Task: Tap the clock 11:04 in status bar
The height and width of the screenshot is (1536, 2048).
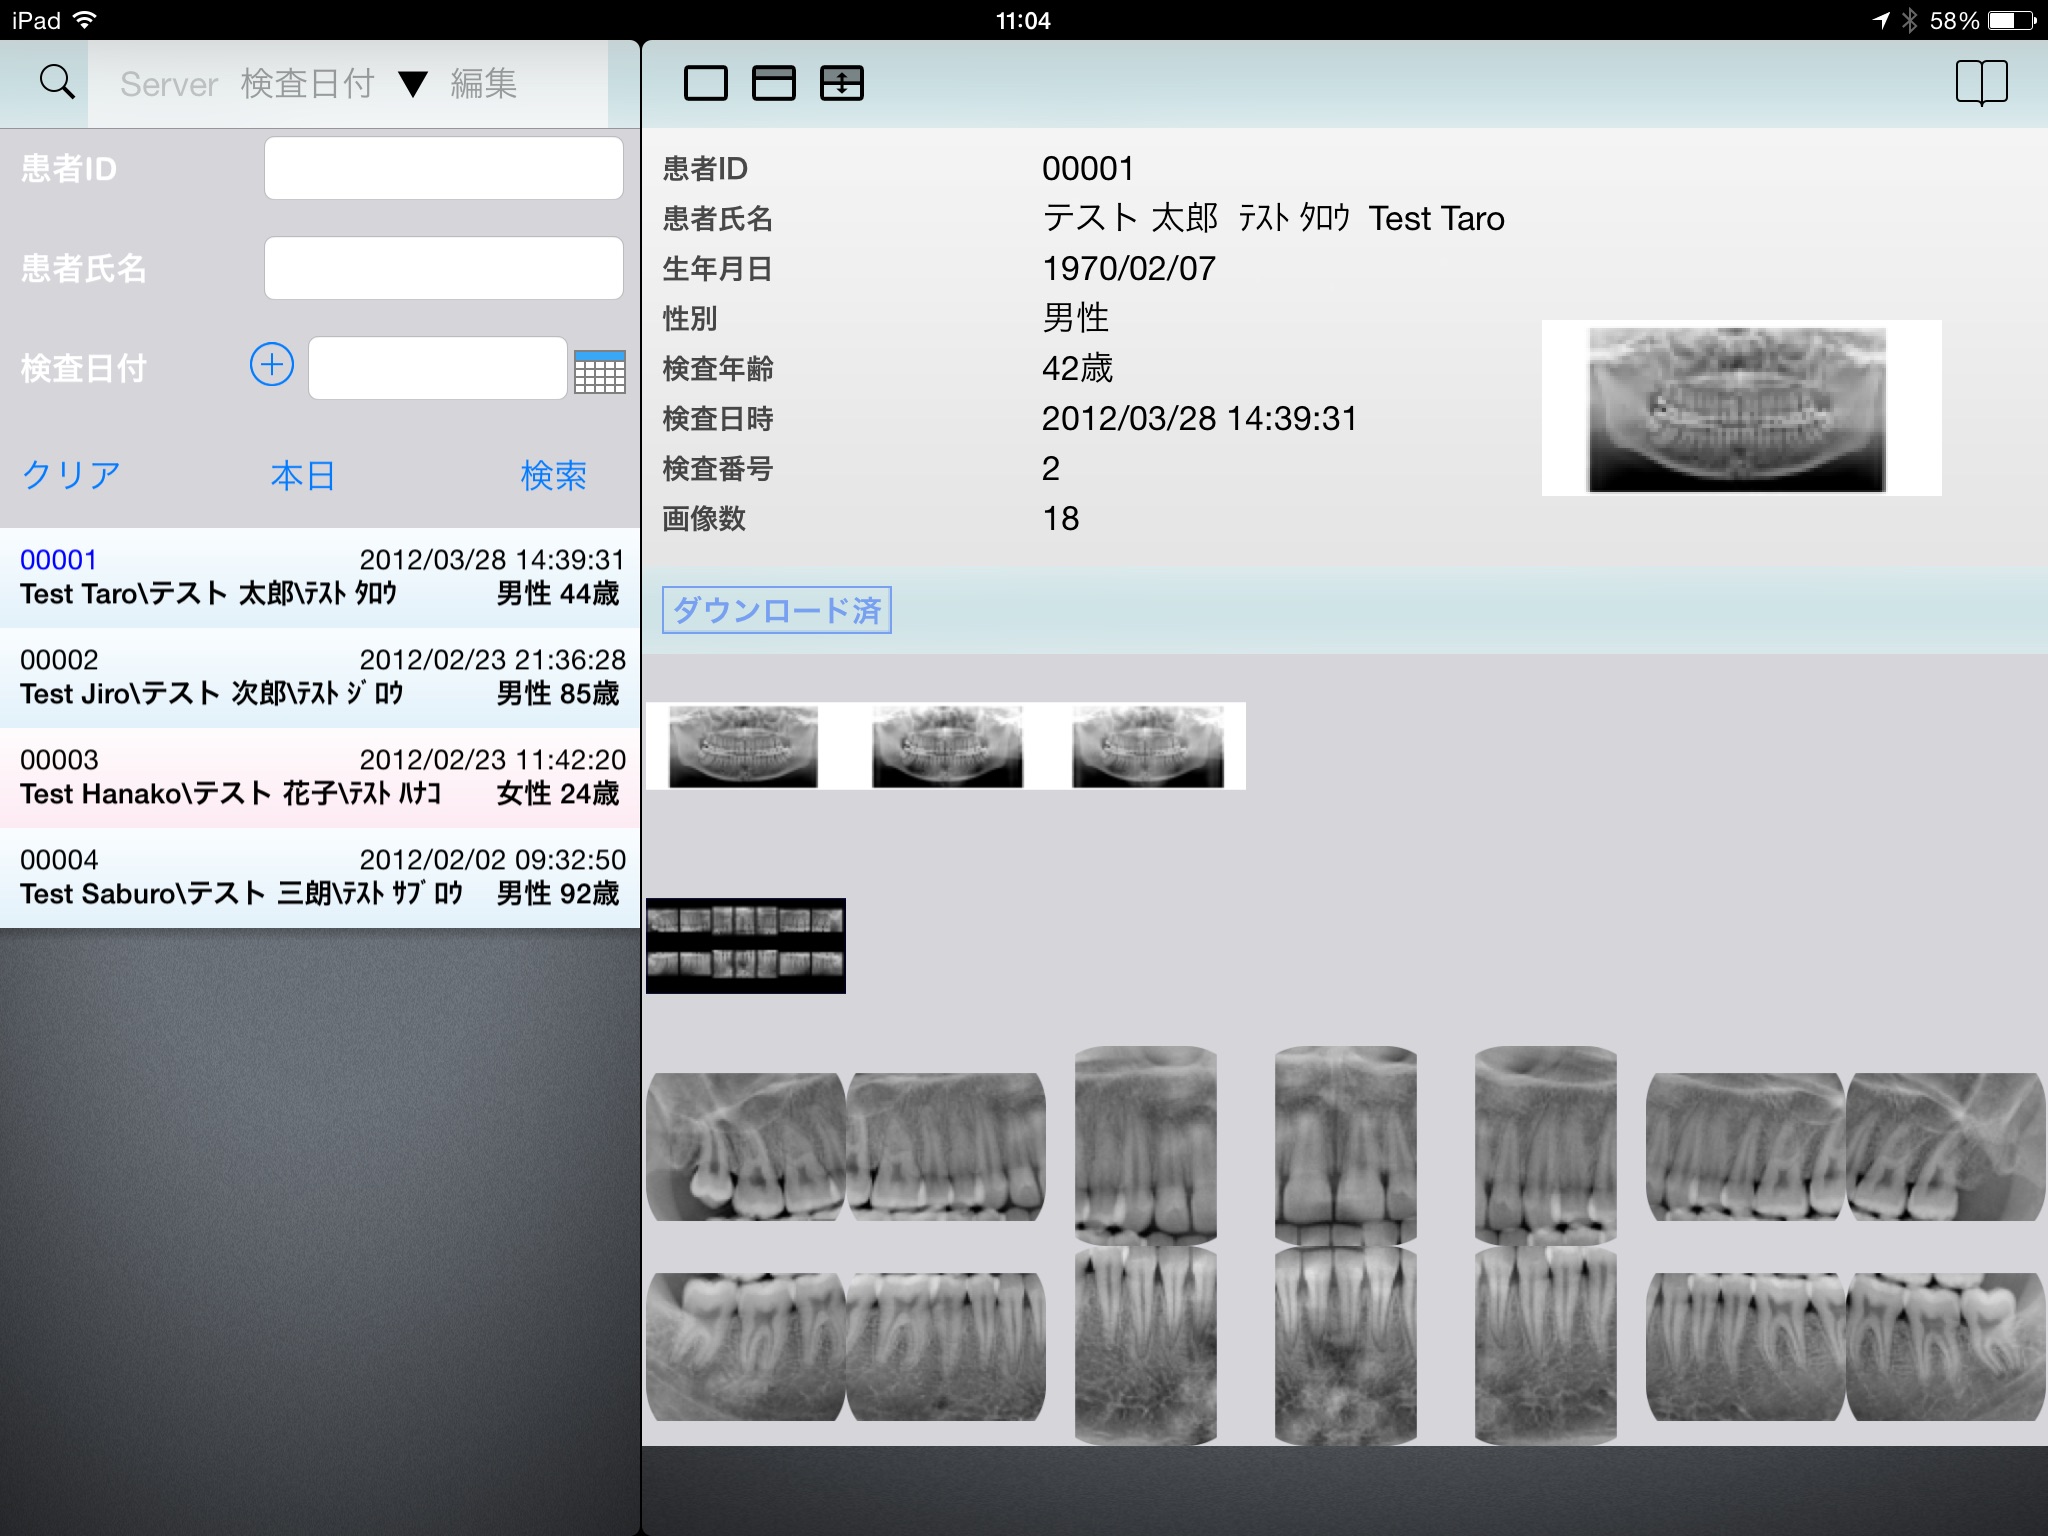Action: (1023, 20)
